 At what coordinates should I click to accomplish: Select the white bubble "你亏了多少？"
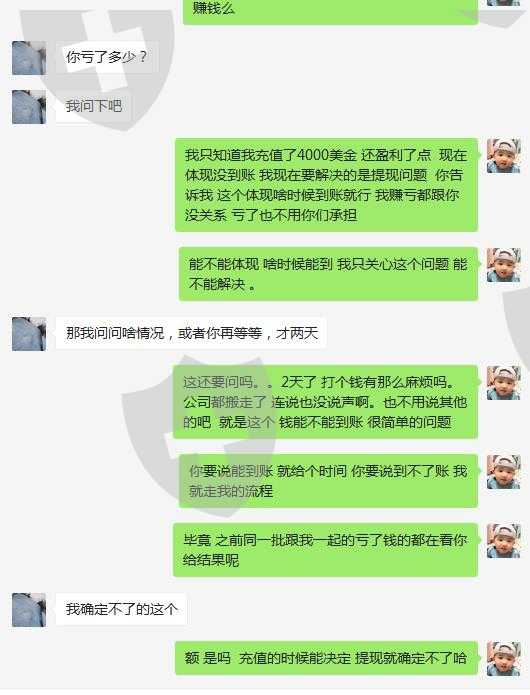point(107,58)
